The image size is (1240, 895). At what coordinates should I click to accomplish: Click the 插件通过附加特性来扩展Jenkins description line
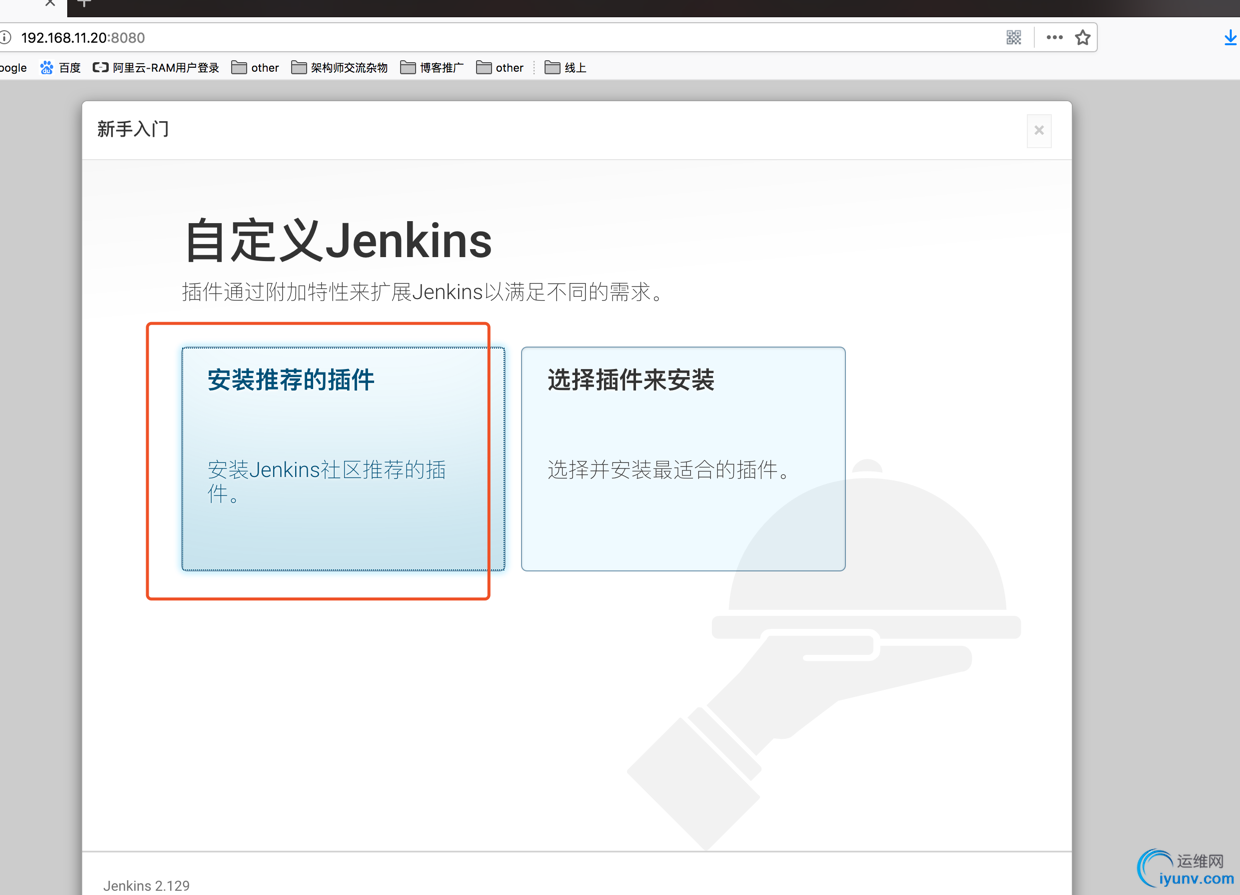point(424,293)
